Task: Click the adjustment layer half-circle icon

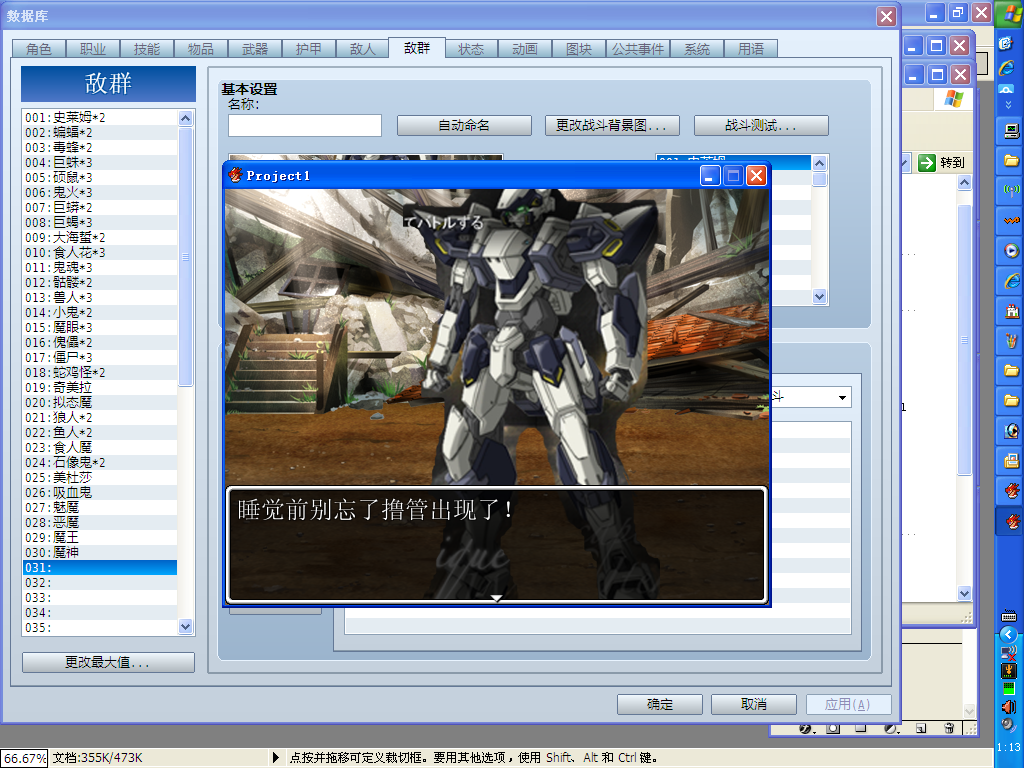Action: point(891,728)
